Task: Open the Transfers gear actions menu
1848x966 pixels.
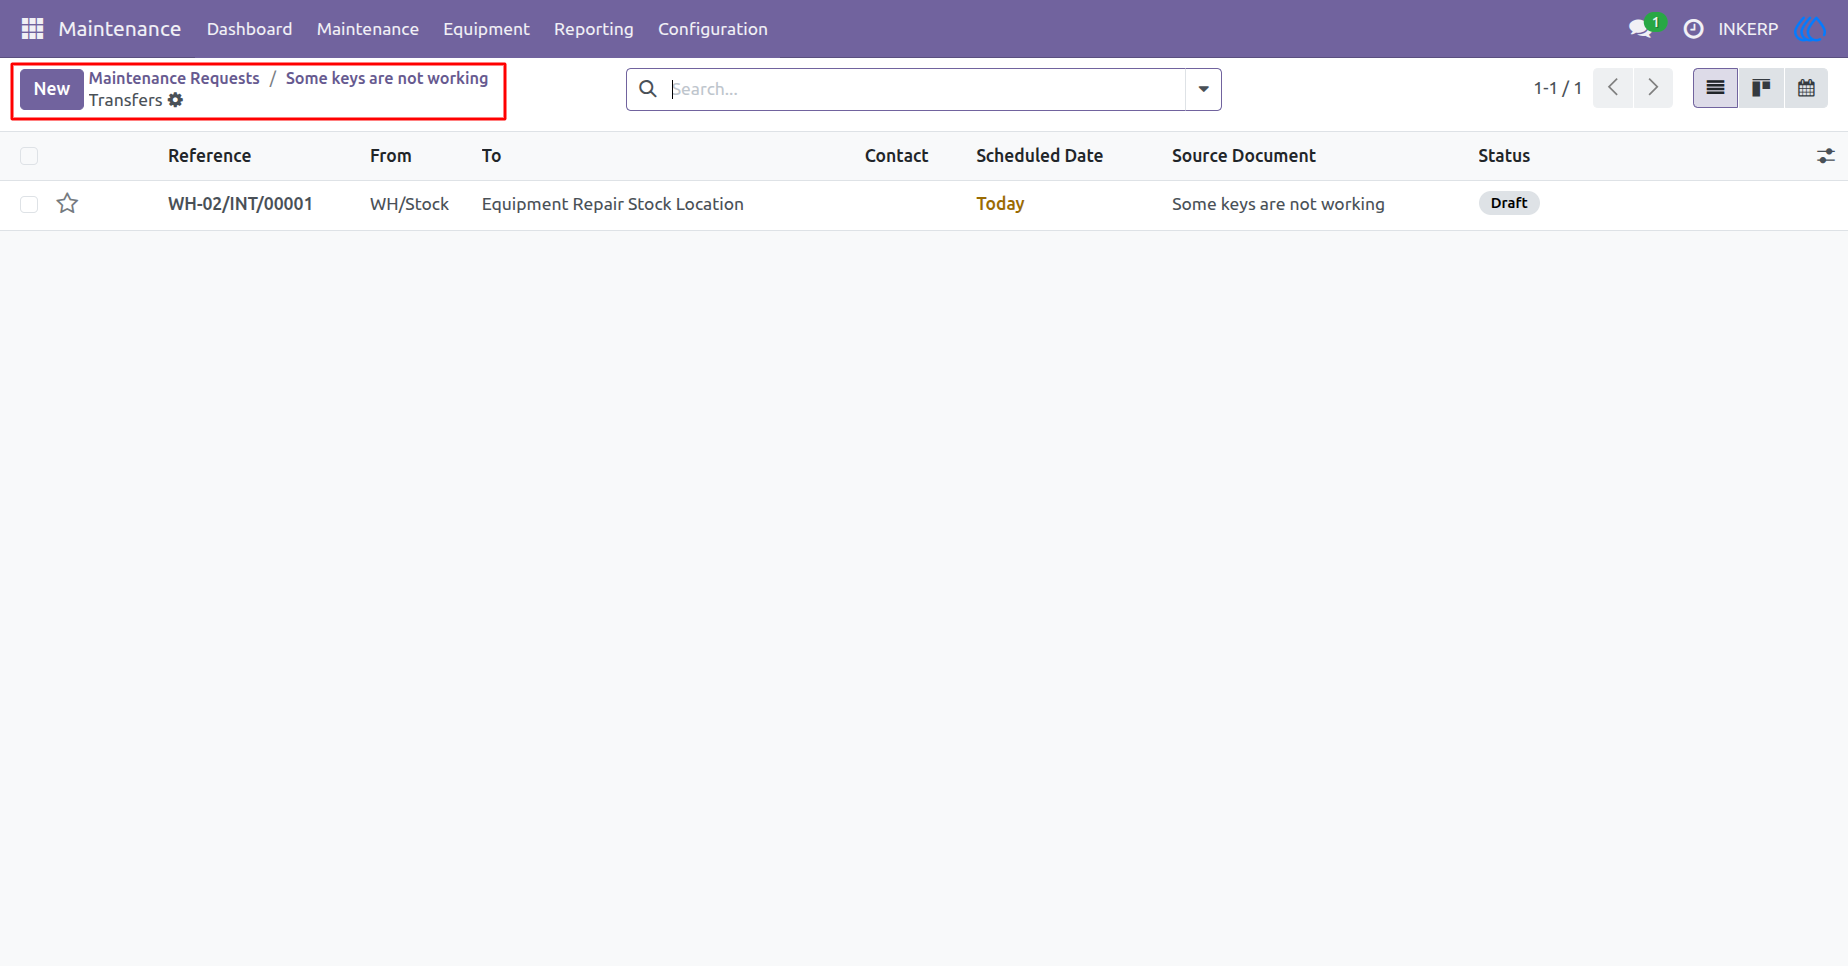Action: click(x=176, y=100)
